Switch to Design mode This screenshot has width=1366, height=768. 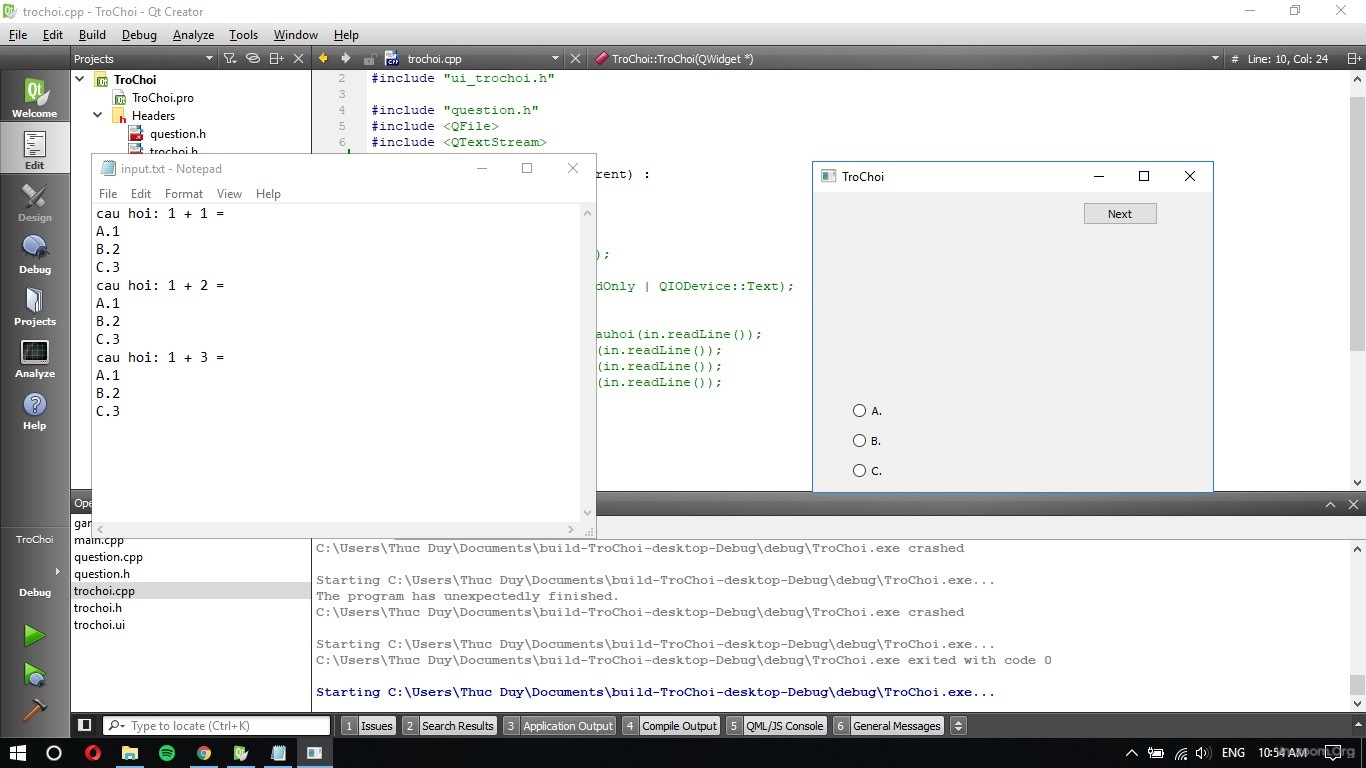[x=34, y=202]
